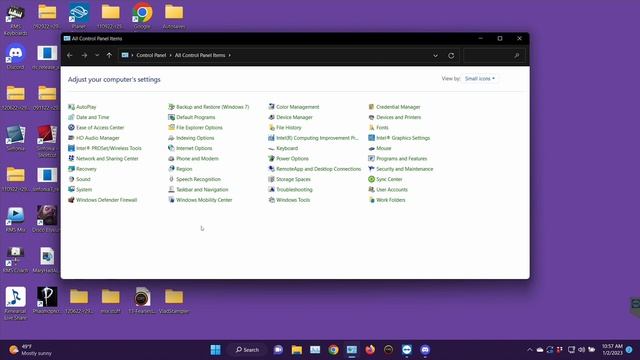Show hidden system tray icons chevron
This screenshot has width=640, height=360.
530,350
